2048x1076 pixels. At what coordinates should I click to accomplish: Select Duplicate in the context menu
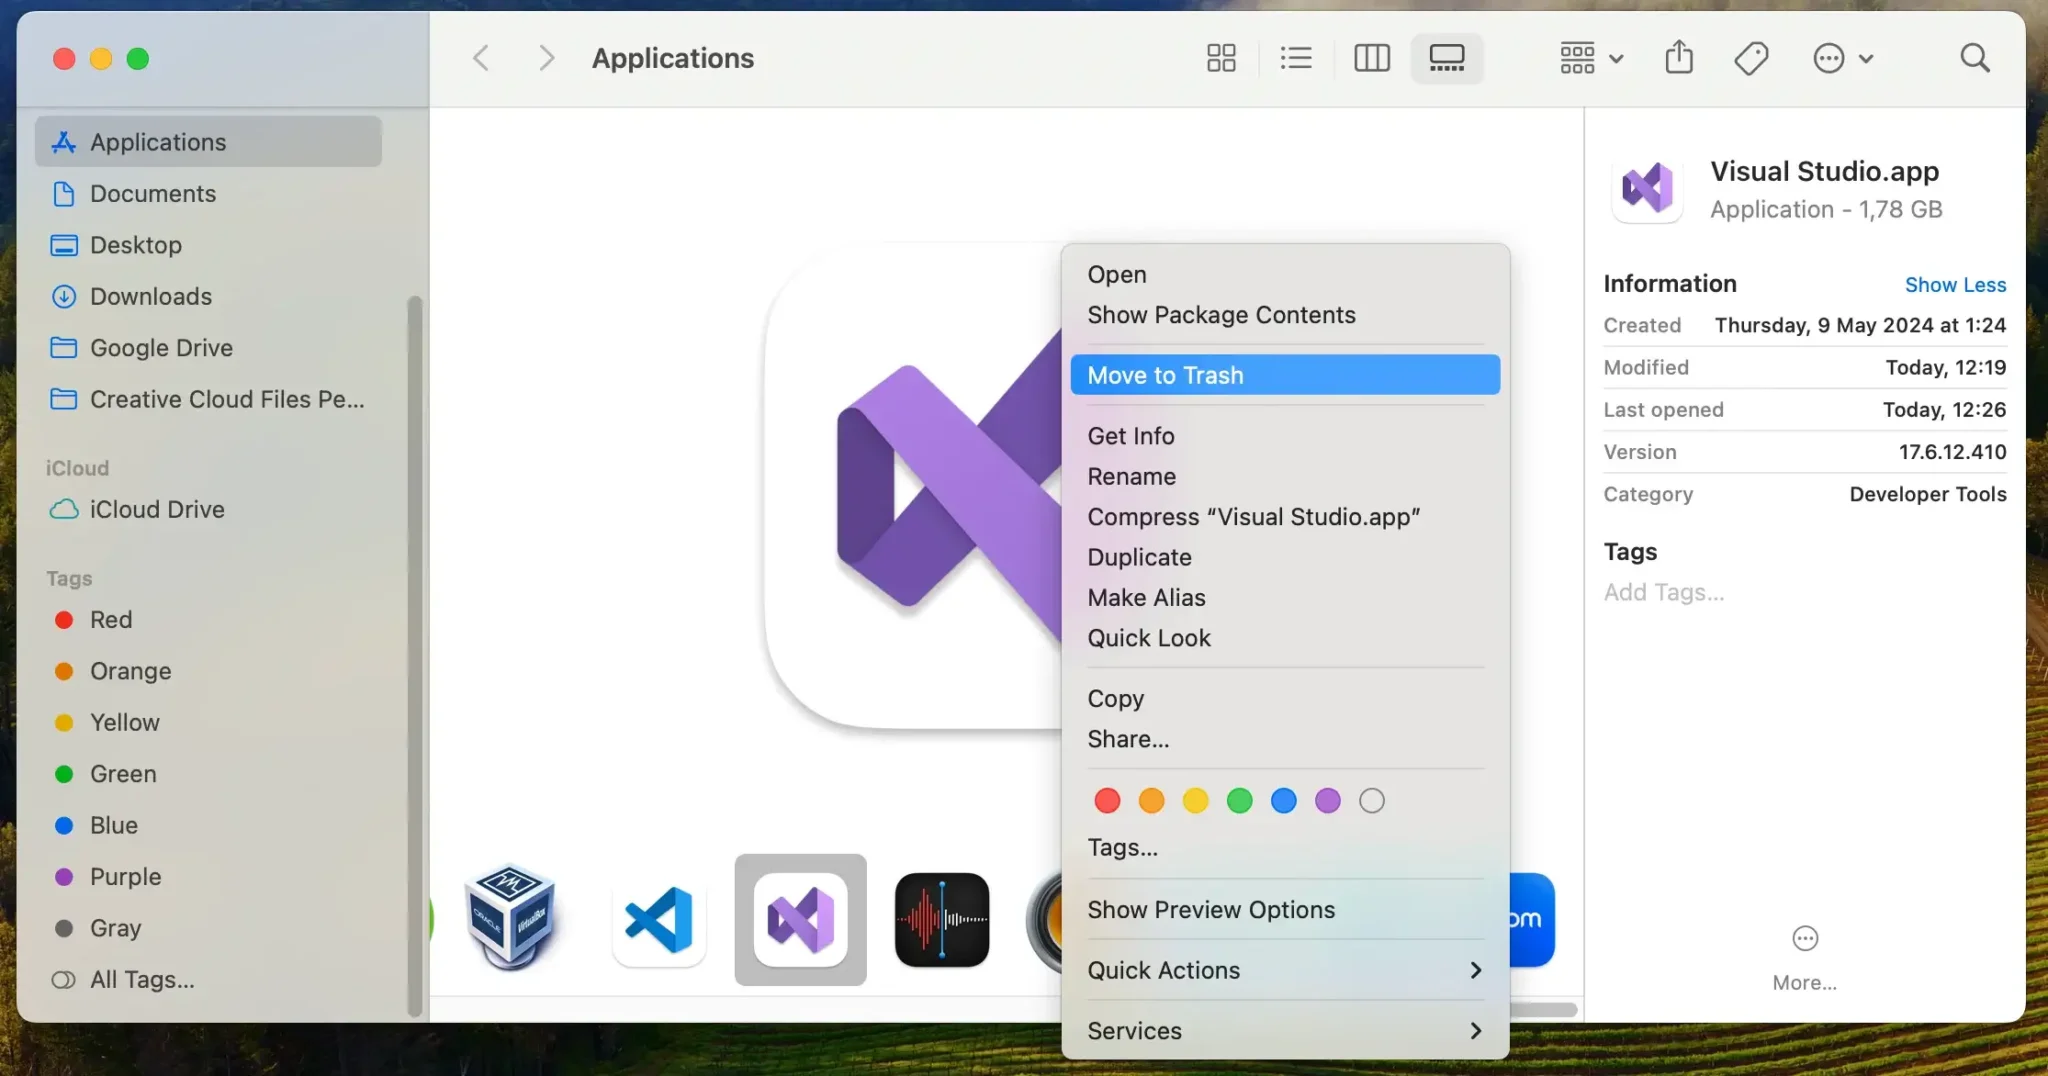tap(1285, 557)
